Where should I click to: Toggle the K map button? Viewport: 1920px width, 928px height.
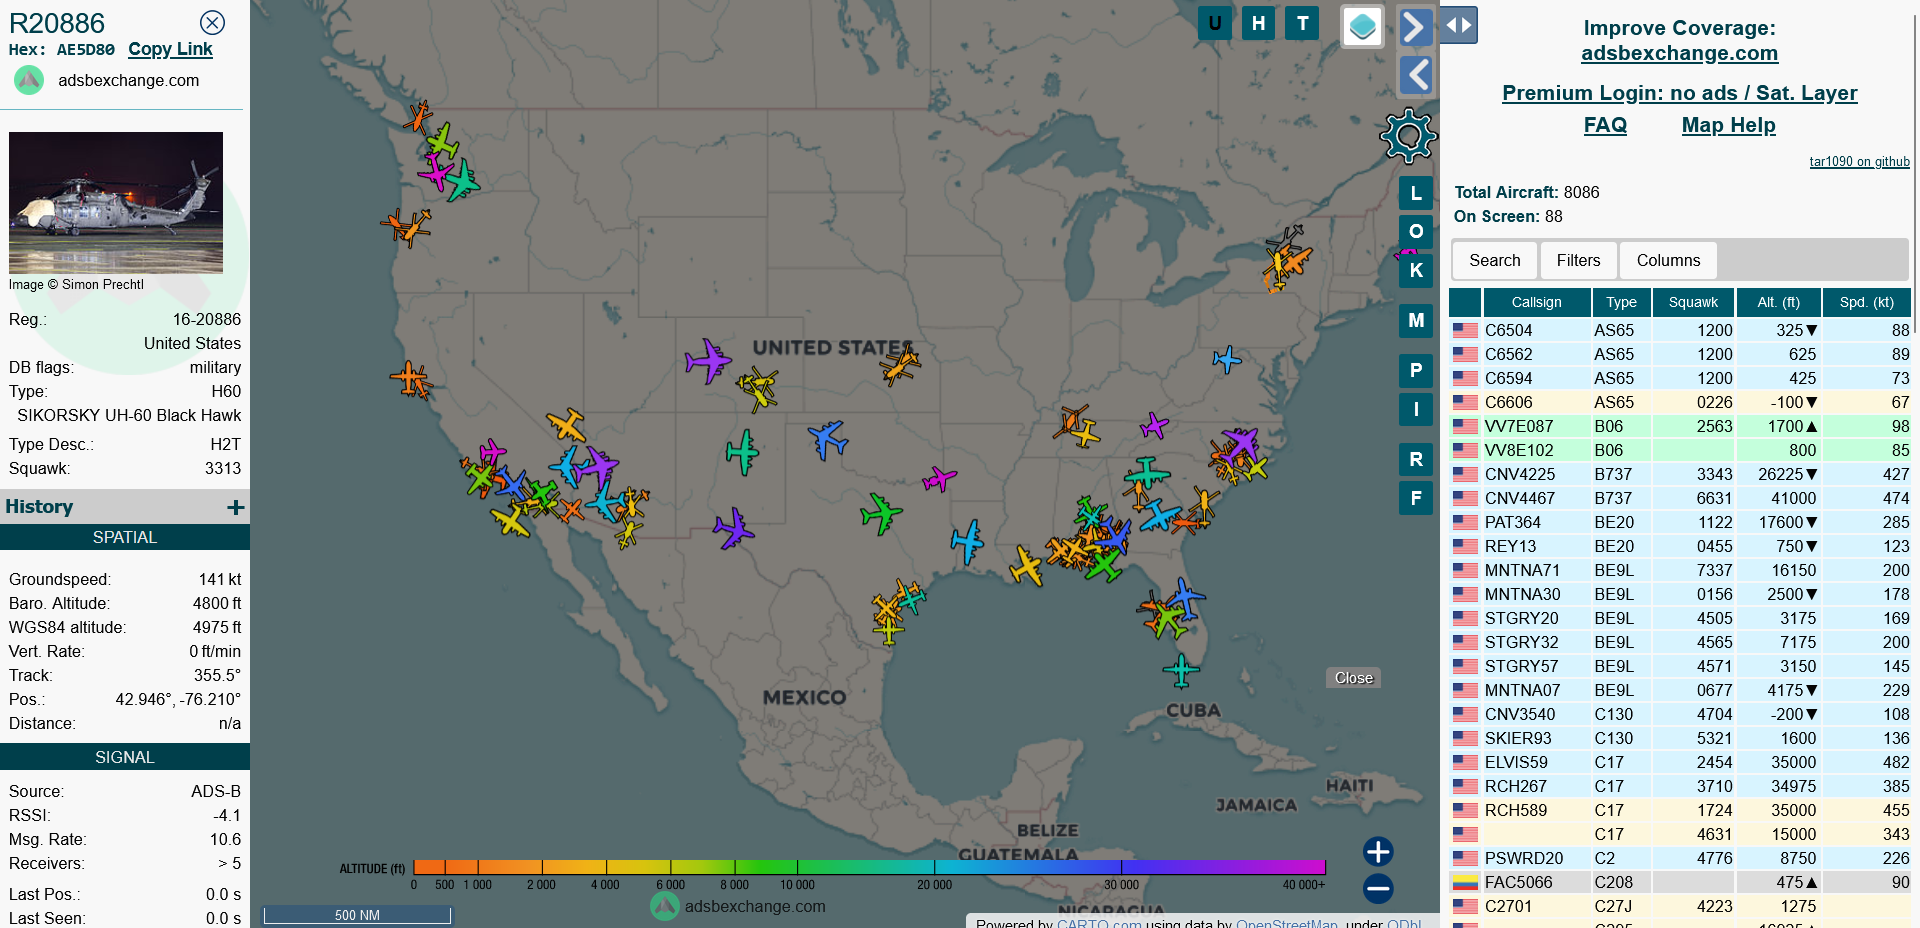[x=1416, y=270]
